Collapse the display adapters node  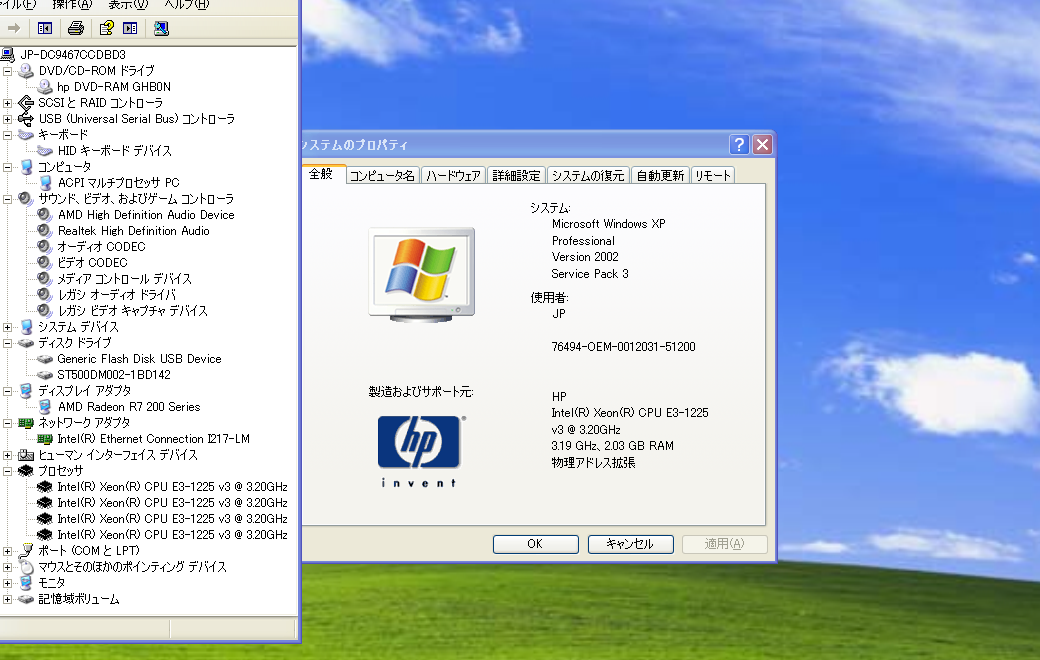click(7, 391)
